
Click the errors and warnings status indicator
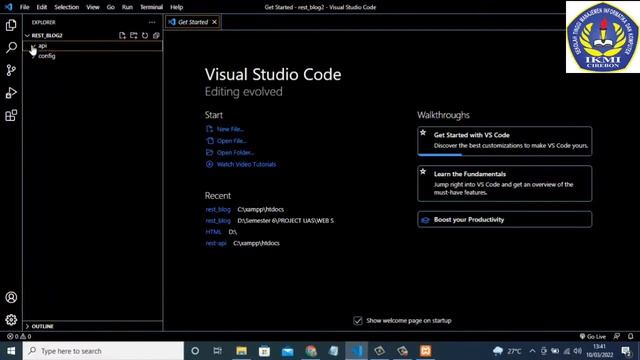pos(19,336)
